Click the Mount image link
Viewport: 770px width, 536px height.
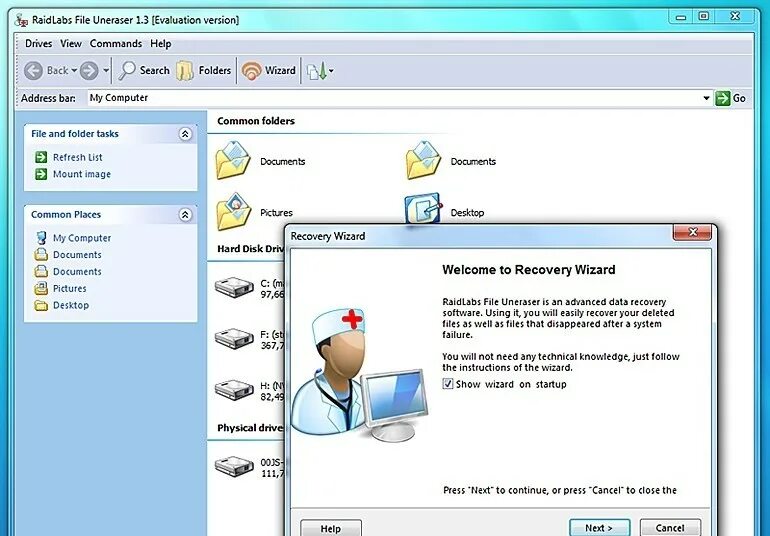point(82,174)
